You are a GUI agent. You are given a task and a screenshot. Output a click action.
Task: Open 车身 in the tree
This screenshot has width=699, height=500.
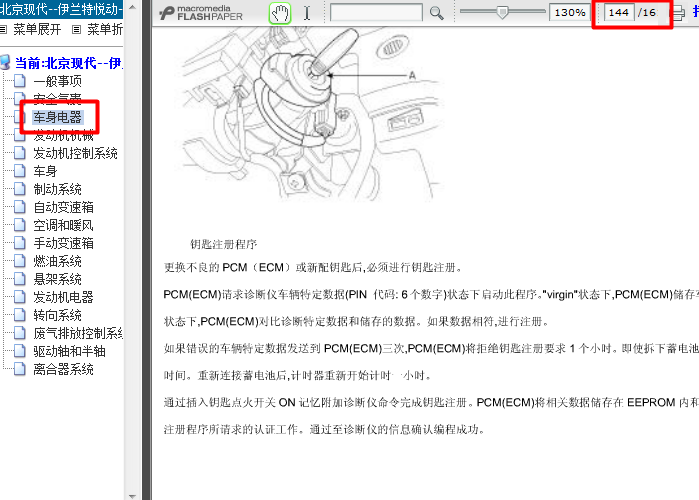[x=45, y=171]
